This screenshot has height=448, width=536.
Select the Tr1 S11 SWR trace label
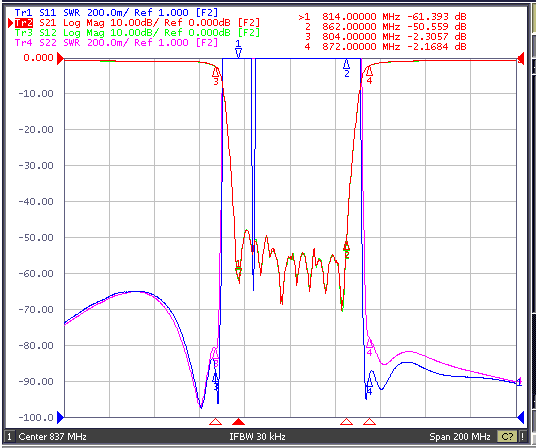click(x=116, y=13)
